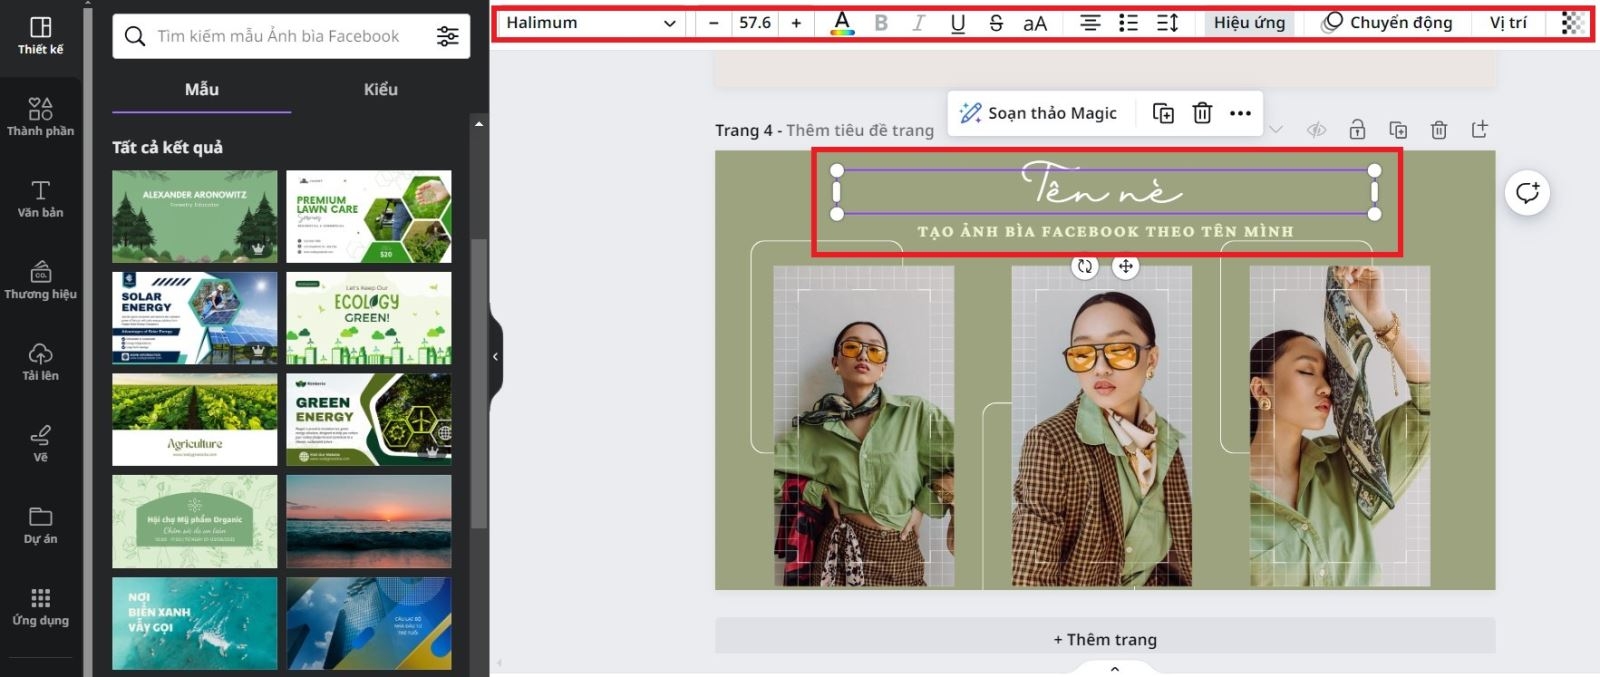
Task: Open Hiệu ứng effects button
Action: pos(1249,23)
